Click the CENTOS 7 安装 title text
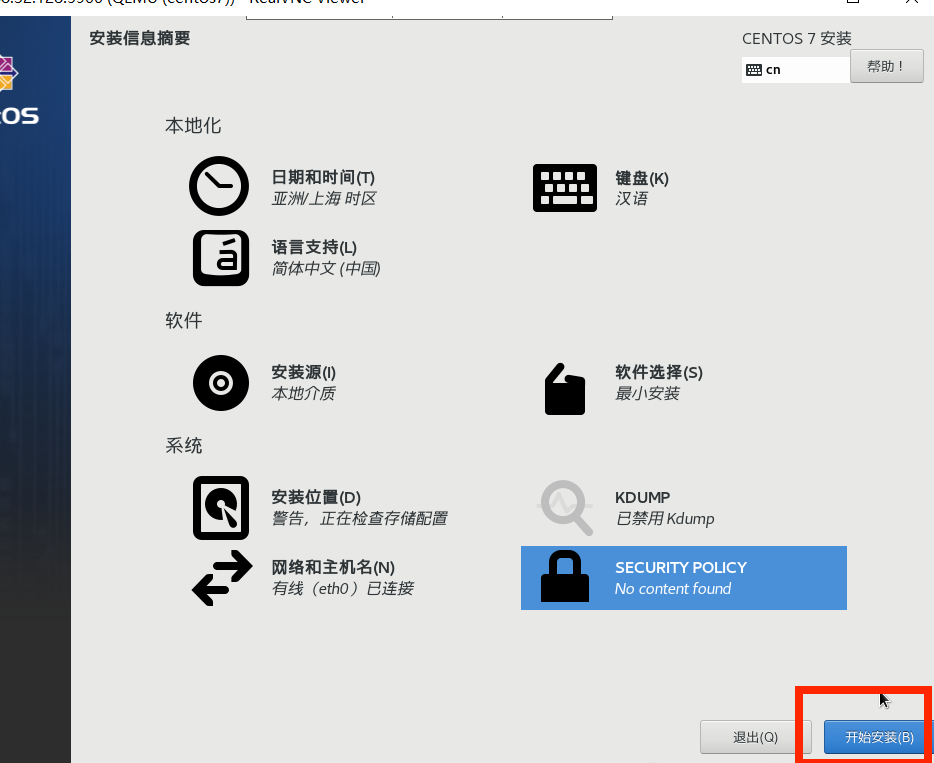The width and height of the screenshot is (934, 763). point(796,39)
